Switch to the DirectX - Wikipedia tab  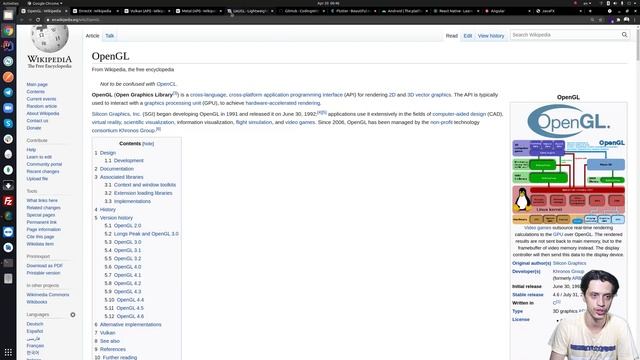point(95,11)
